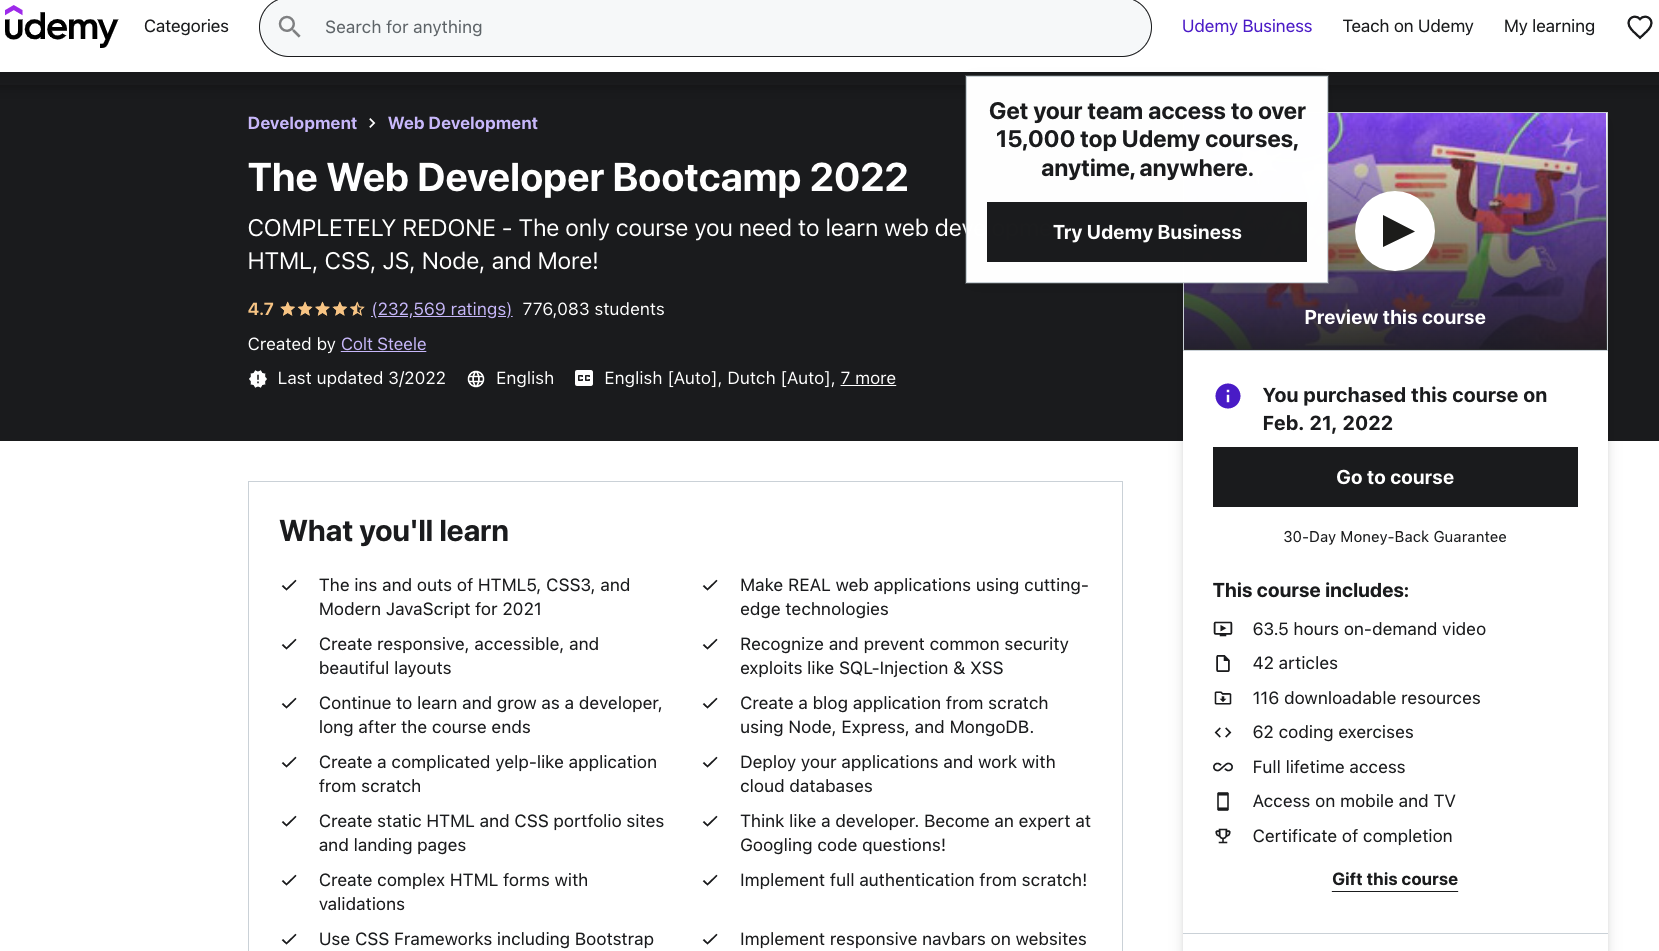Screen dimensions: 1659x951
Task: Open Teach on Udemy
Action: (1407, 26)
